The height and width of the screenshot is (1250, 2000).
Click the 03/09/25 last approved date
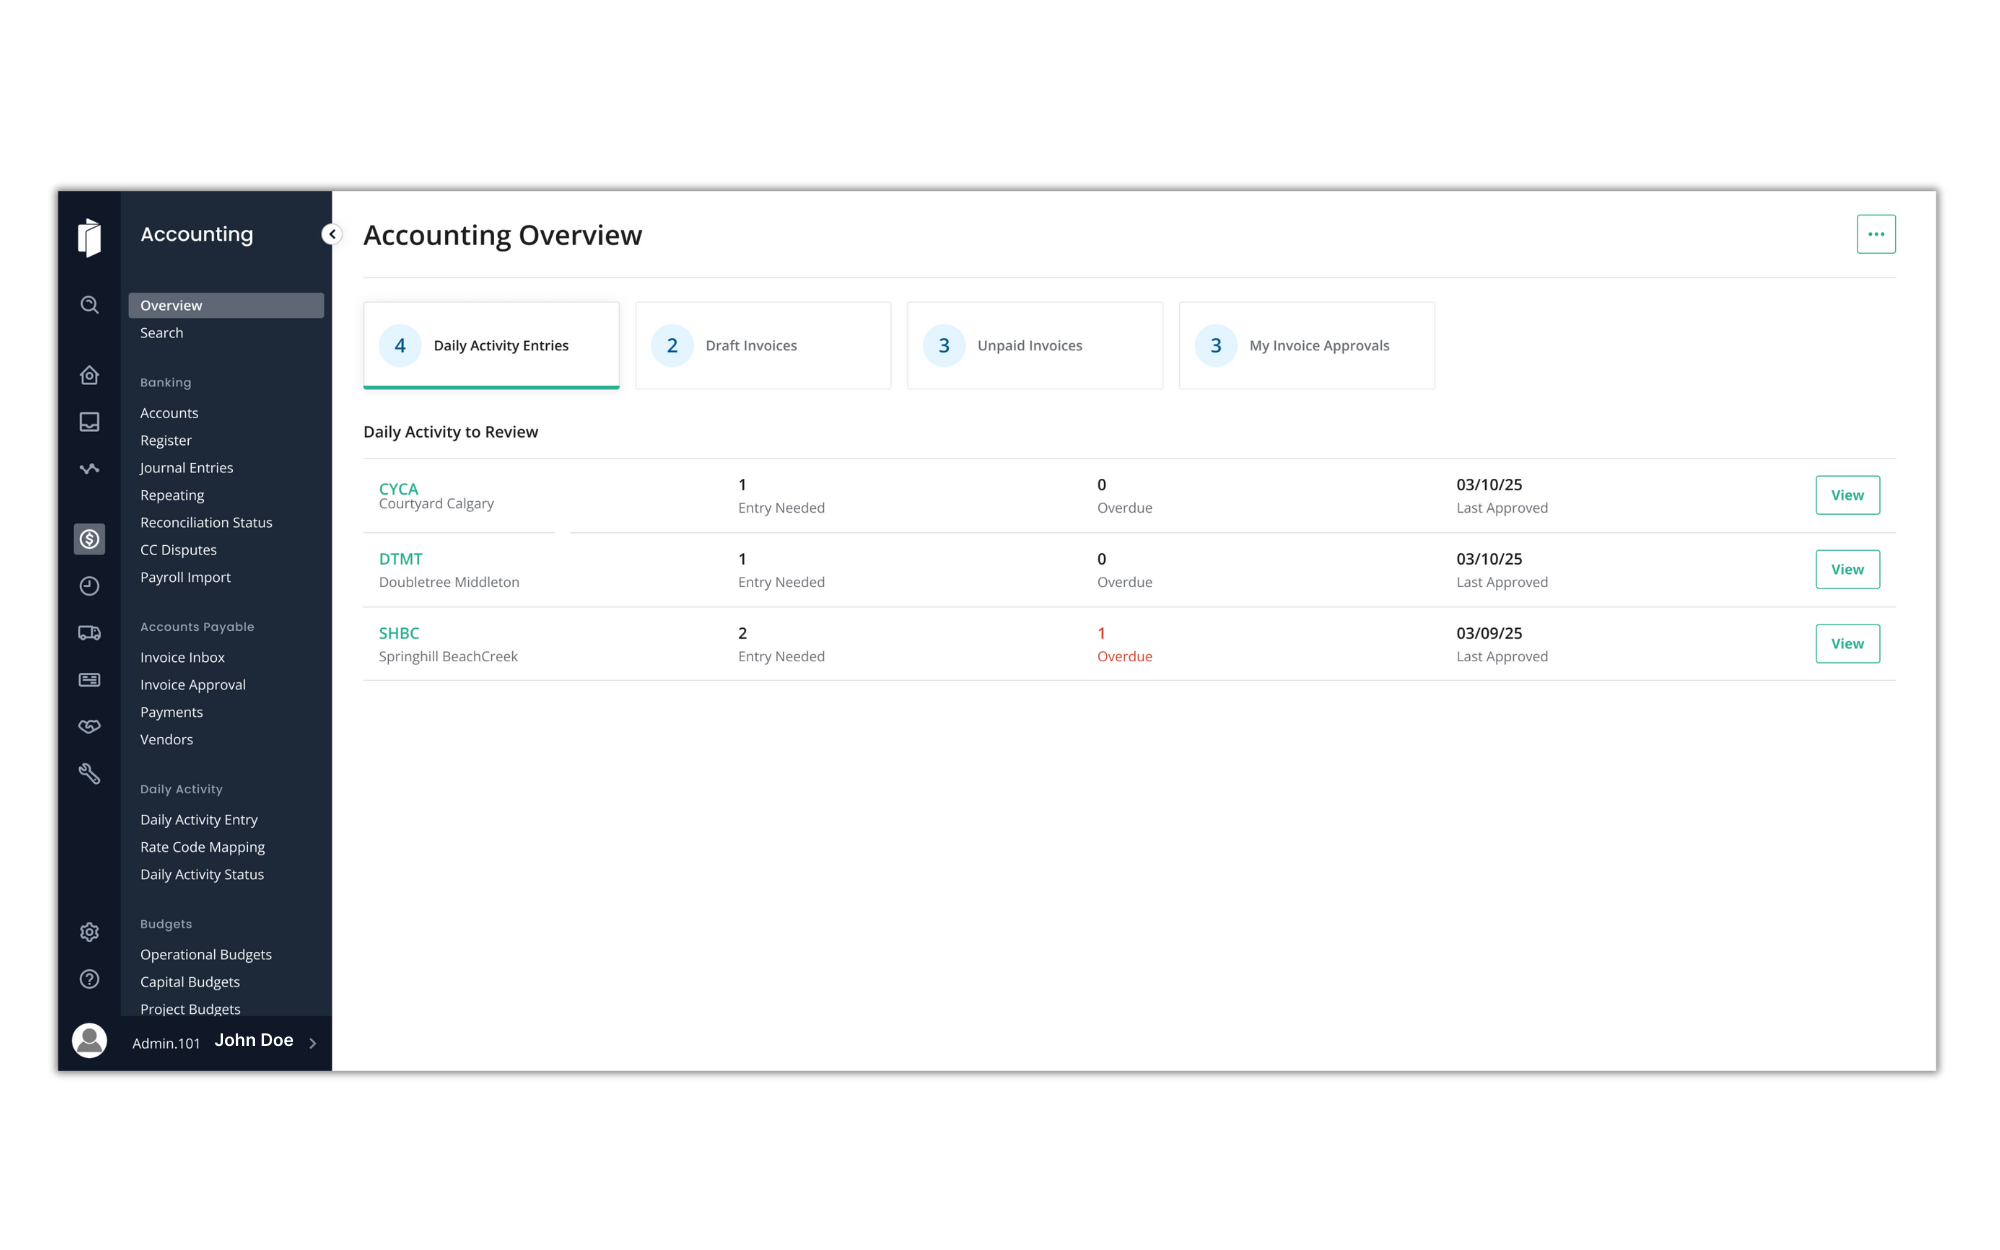click(x=1489, y=633)
